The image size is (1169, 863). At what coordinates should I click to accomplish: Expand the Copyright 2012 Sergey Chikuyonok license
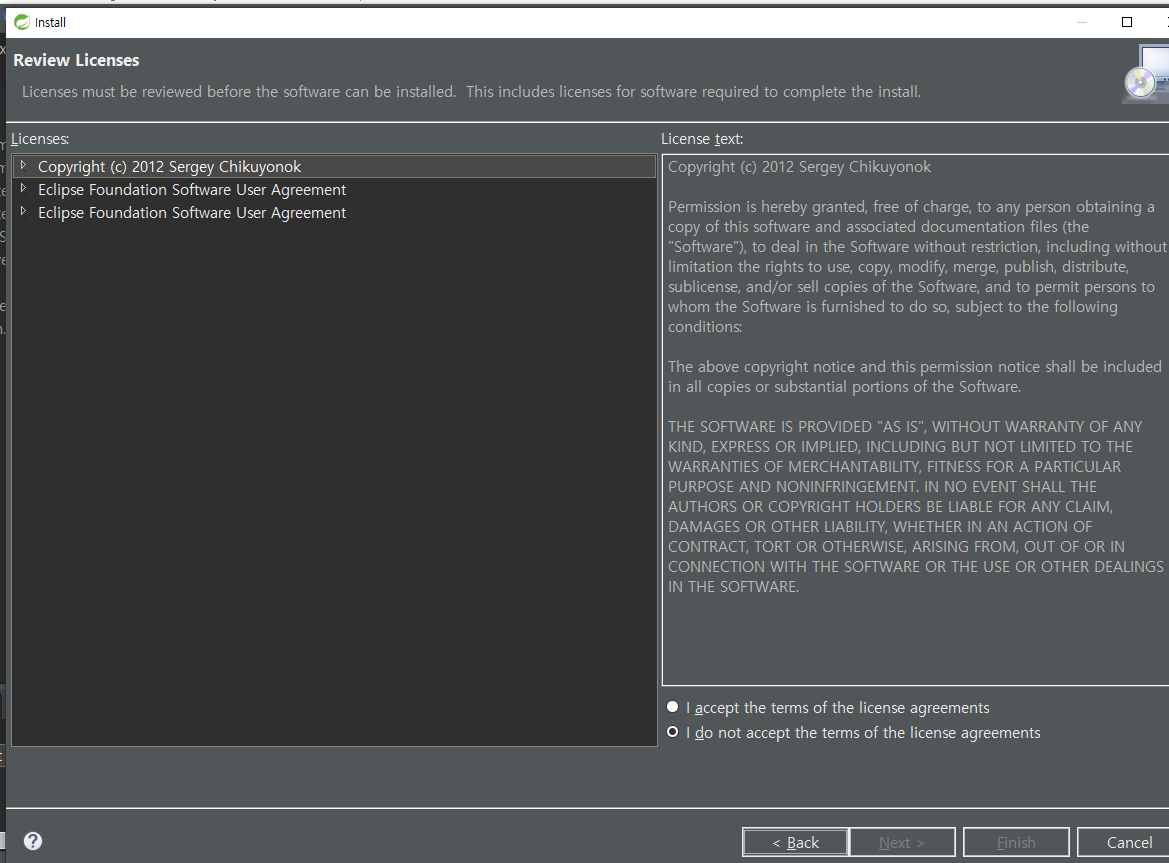(23, 165)
